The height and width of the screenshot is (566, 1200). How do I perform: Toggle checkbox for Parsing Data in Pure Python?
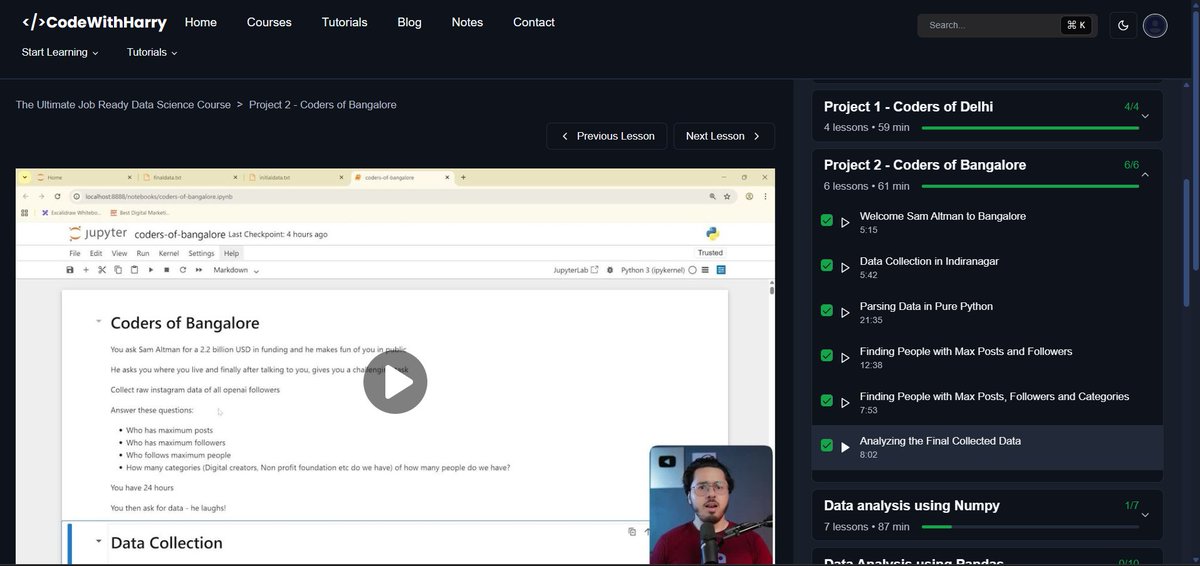827,310
